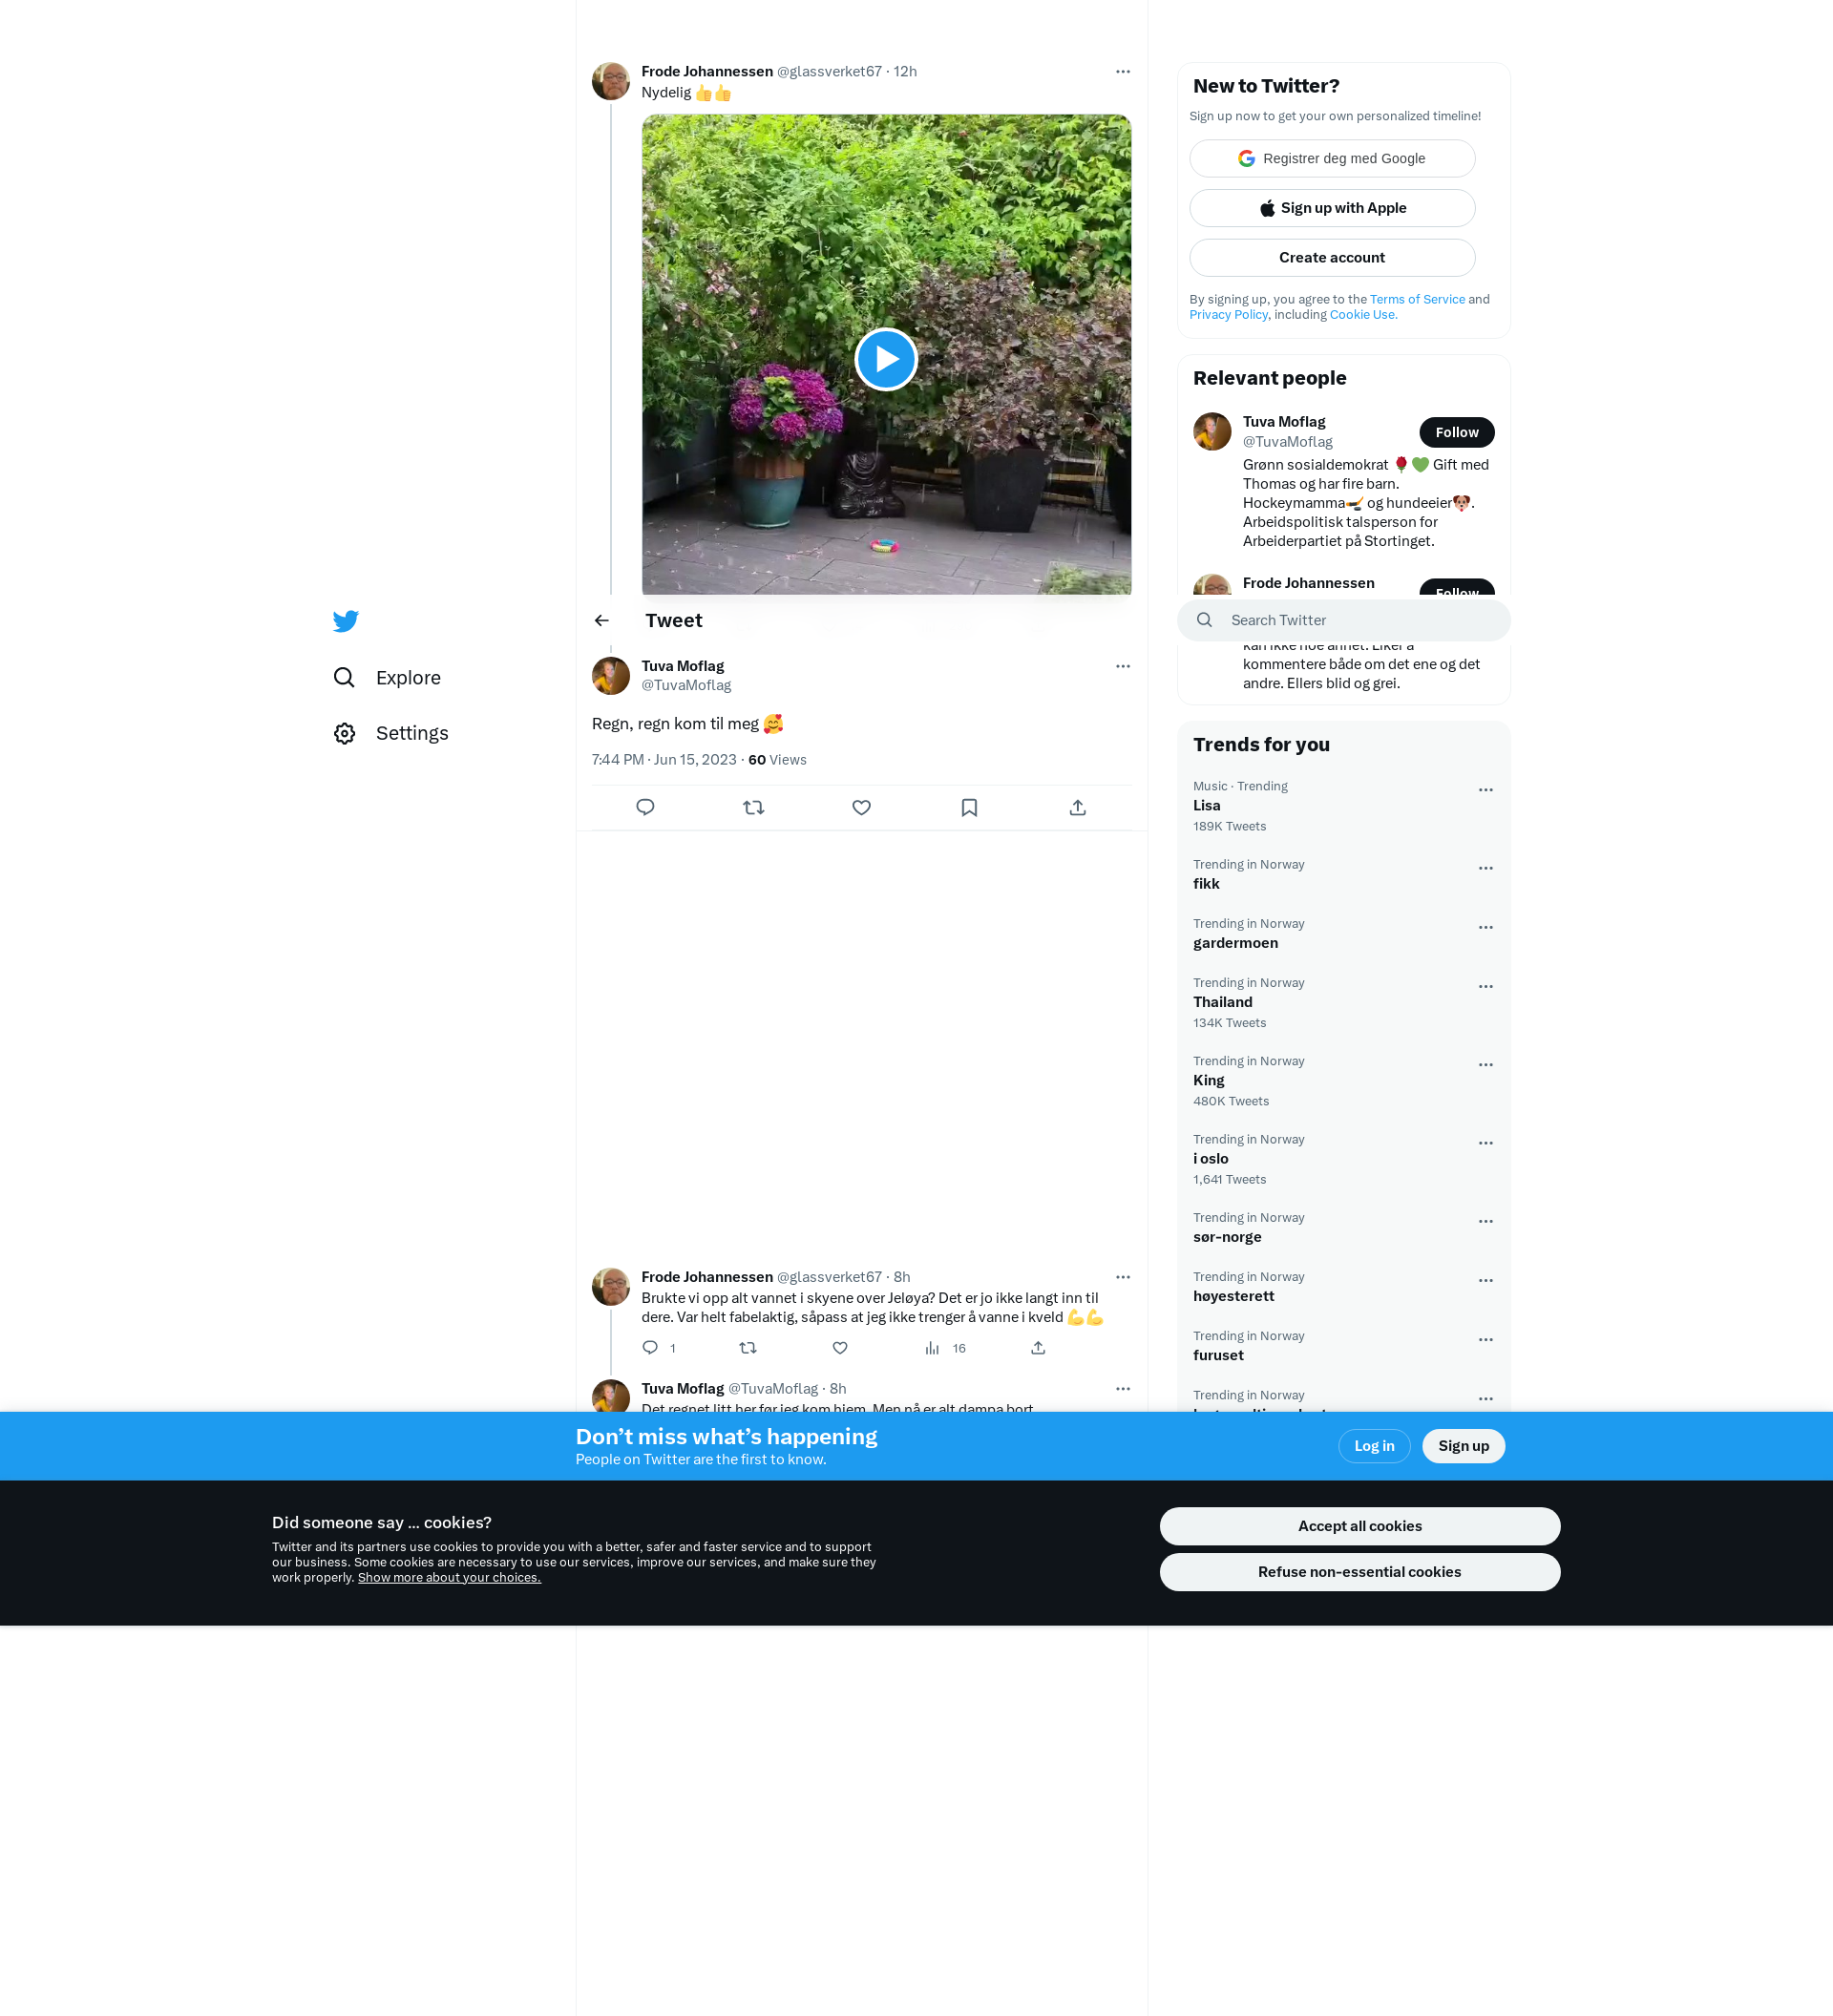
Task: Bookmark Tuva Moflag's main tweet
Action: pyautogui.click(x=969, y=808)
